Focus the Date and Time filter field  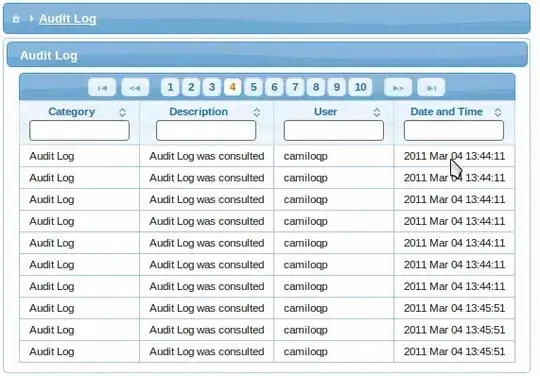click(454, 130)
